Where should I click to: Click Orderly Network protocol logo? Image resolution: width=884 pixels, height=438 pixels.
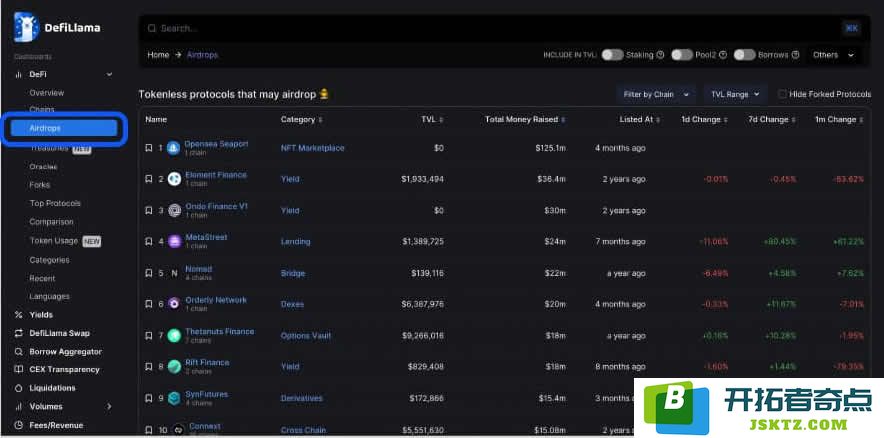click(x=174, y=304)
